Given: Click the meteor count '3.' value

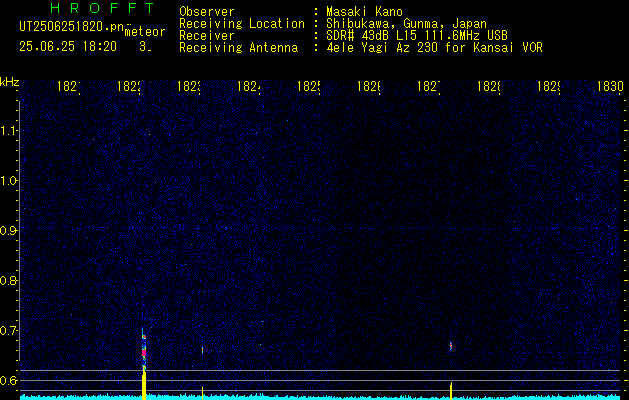Looking at the screenshot, I should [x=145, y=47].
